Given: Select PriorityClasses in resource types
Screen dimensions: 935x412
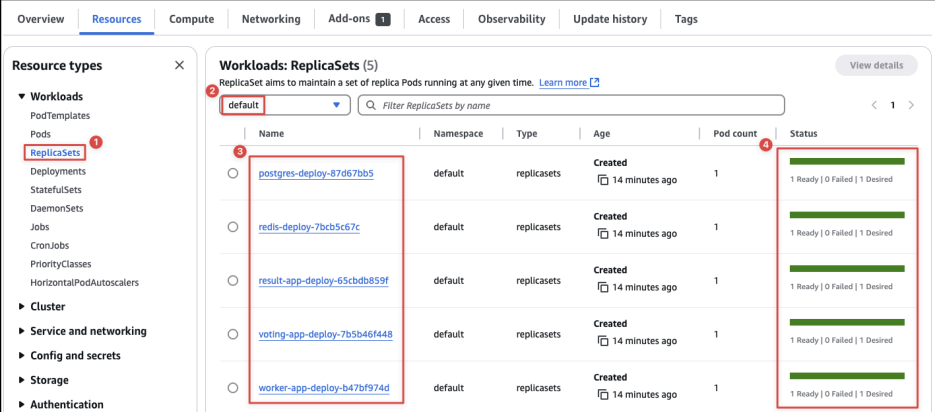Looking at the screenshot, I should tap(61, 264).
